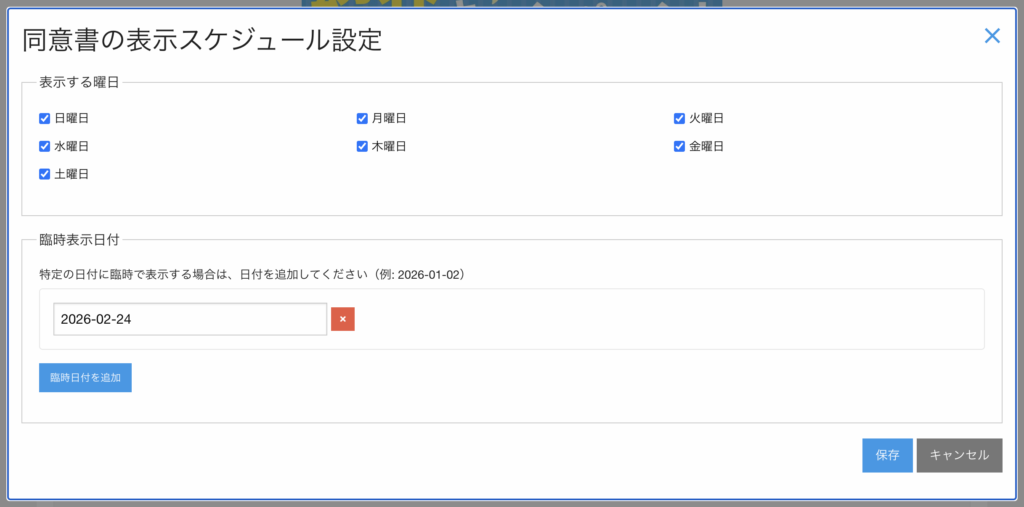The width and height of the screenshot is (1024, 507).
Task: Click the 臨時表示日付 section legend
Action: 79,240
